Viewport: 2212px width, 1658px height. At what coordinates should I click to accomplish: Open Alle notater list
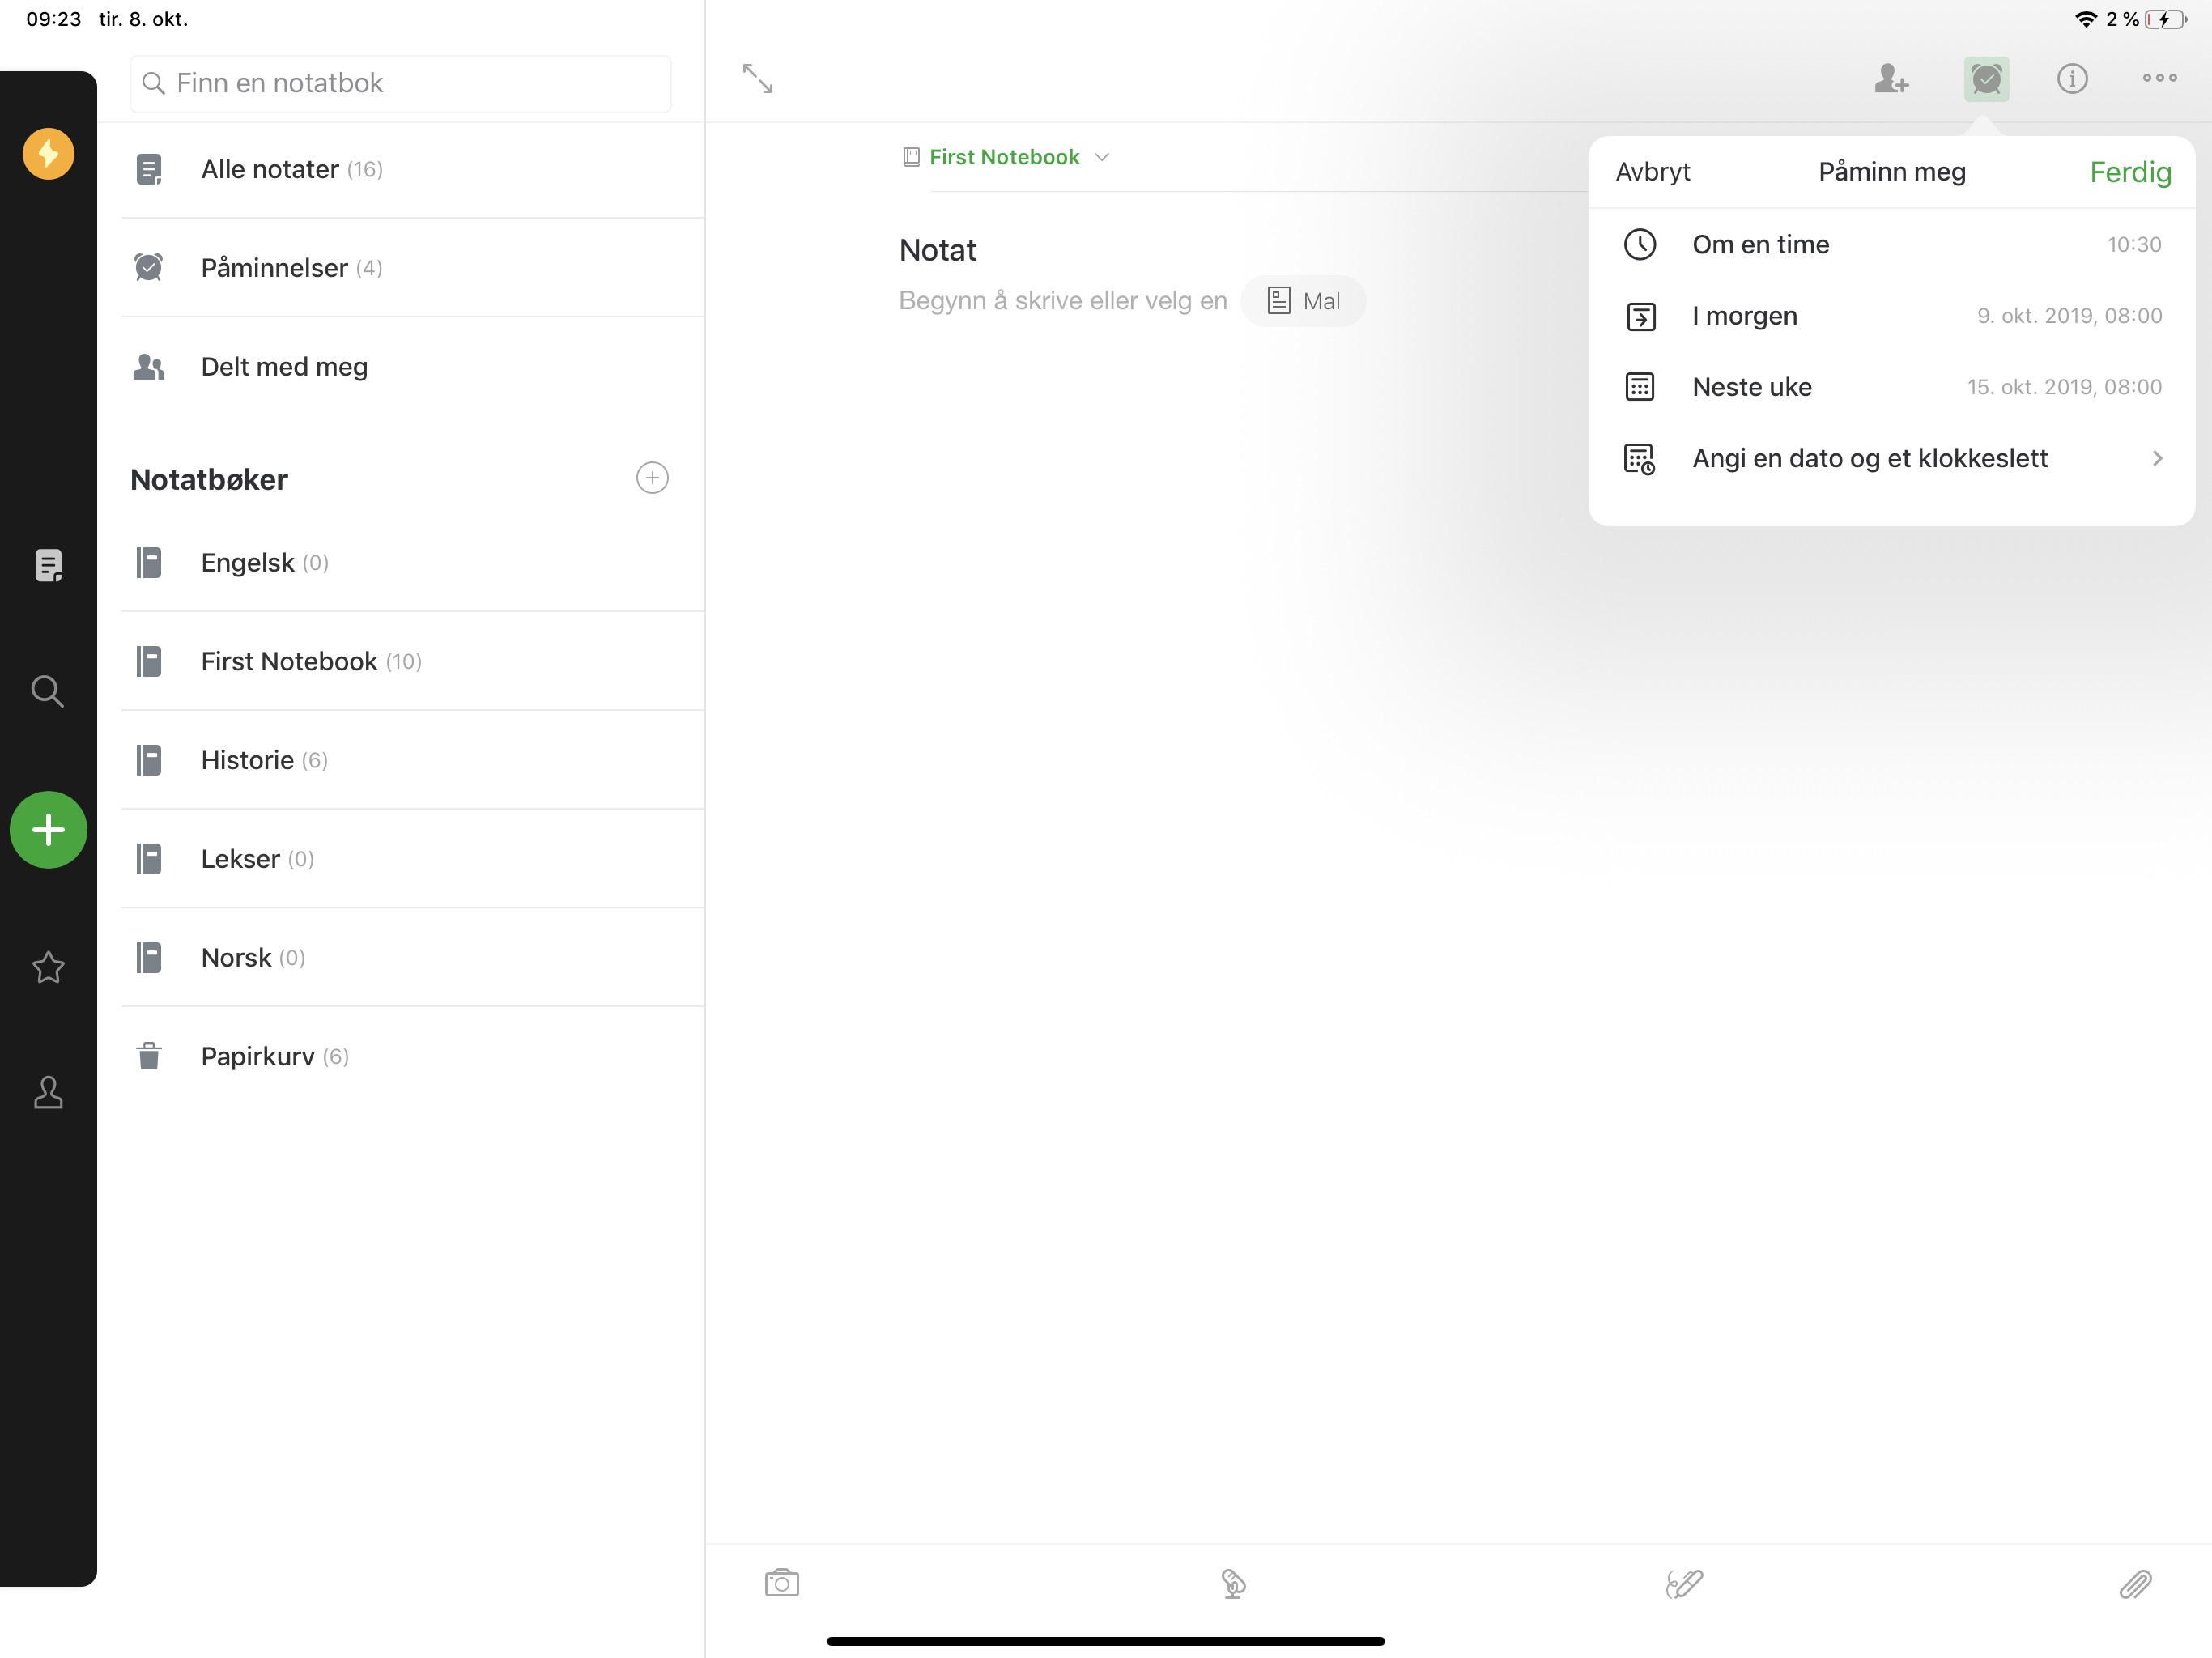(413, 169)
